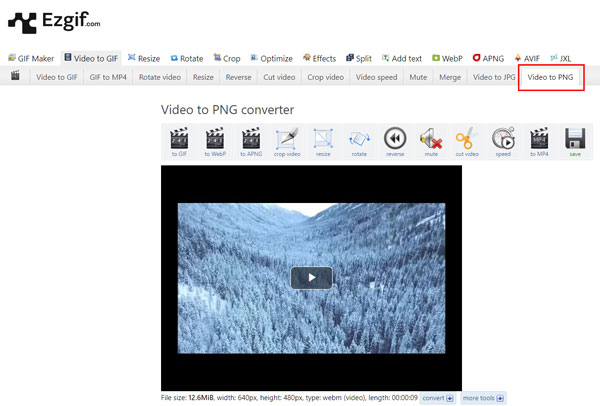Click the file size 12.6MiB text
600x406 pixels.
[x=187, y=398]
